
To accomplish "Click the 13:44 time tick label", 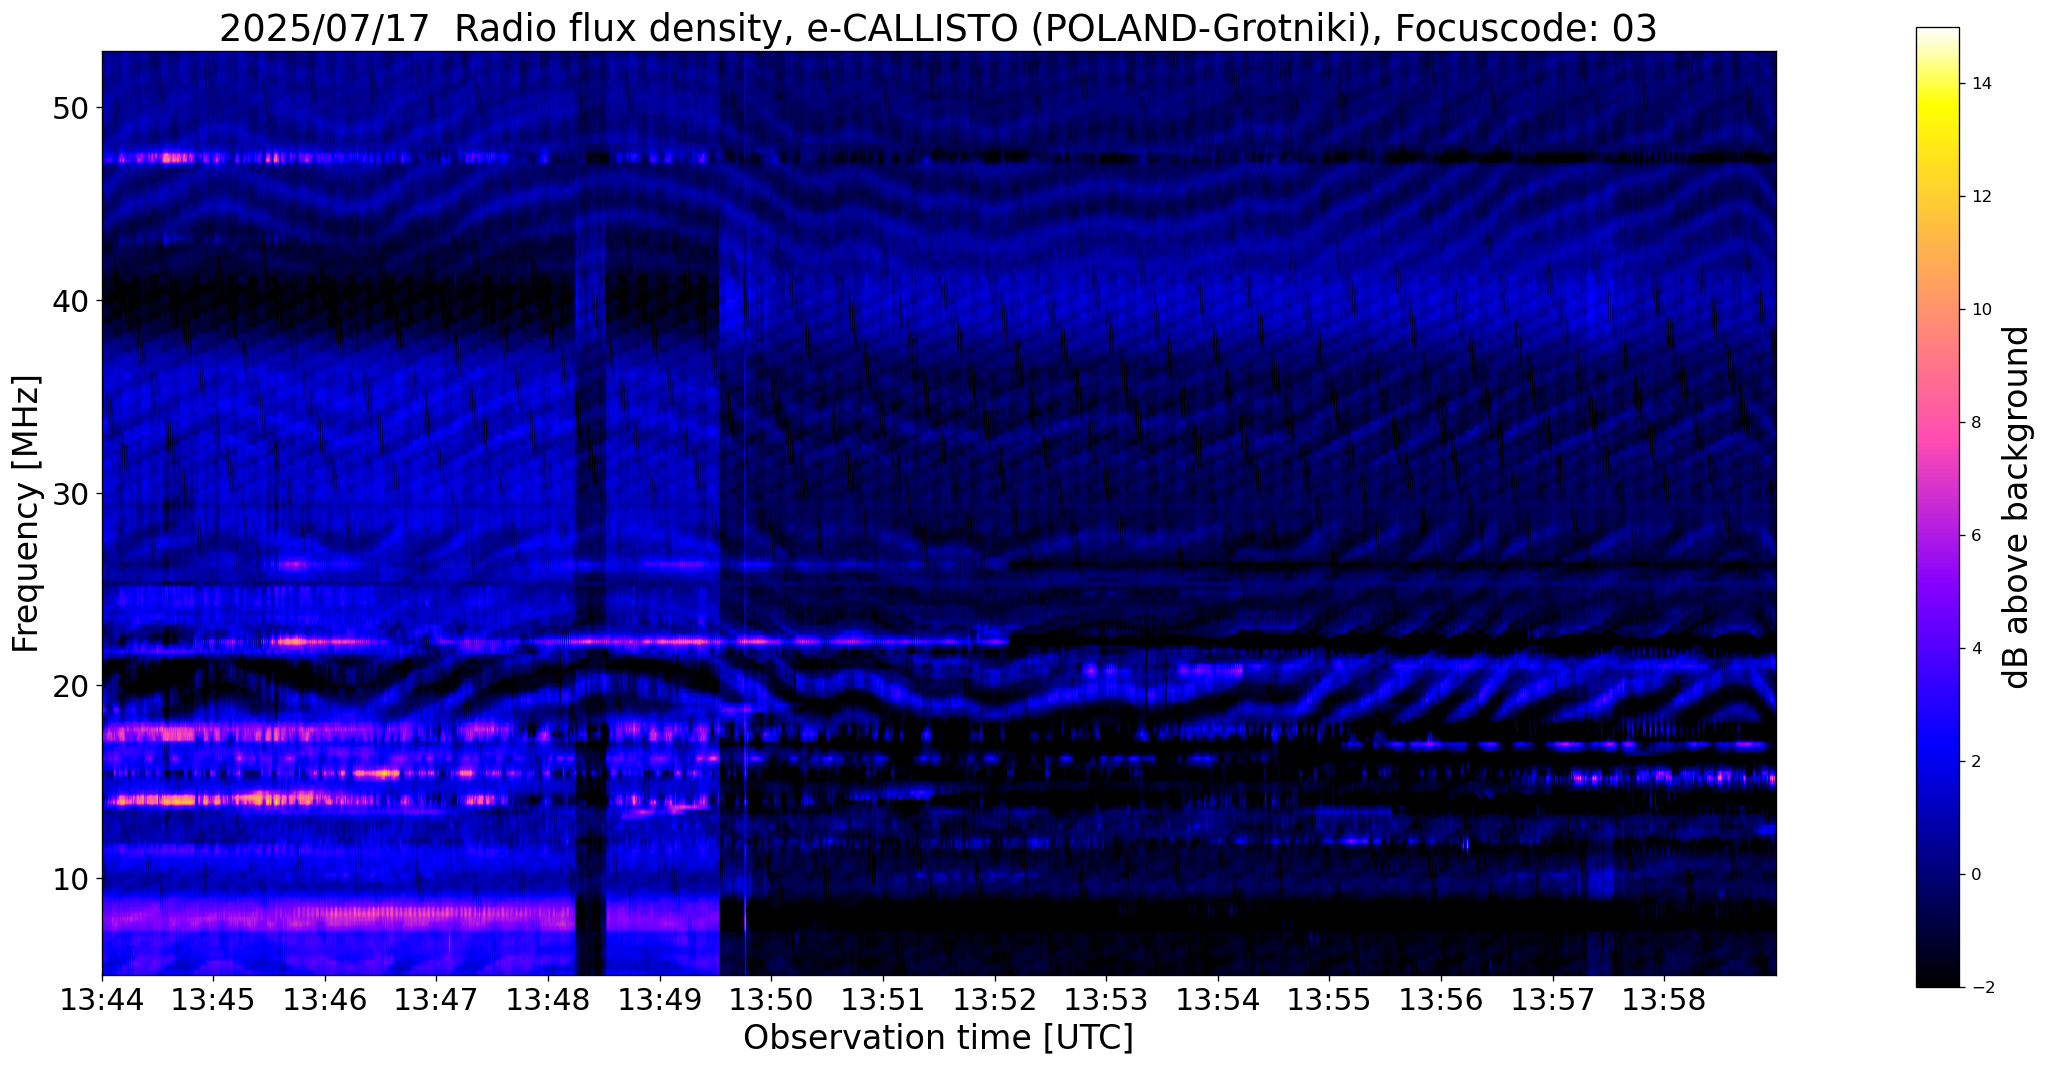I will 102,1000.
